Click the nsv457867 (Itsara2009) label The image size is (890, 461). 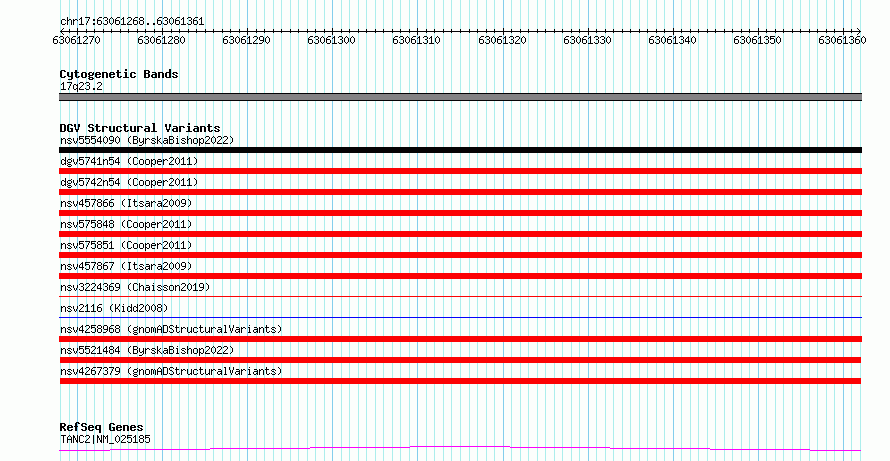coord(126,266)
